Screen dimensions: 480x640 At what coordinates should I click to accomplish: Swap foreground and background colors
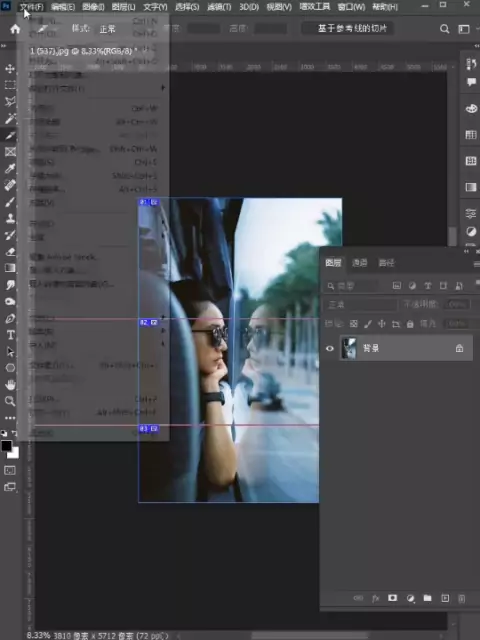[x=15, y=433]
